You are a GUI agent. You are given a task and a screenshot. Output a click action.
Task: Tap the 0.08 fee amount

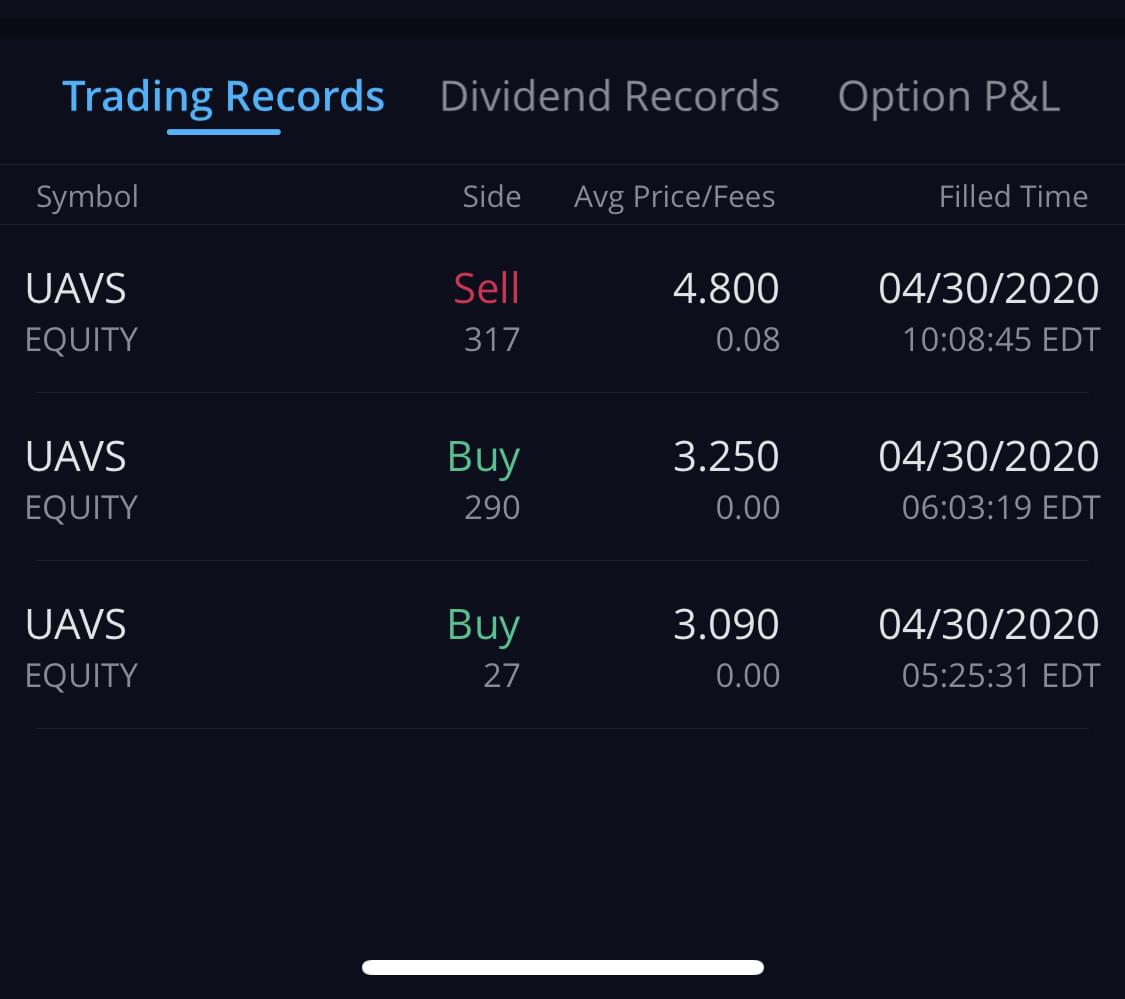747,340
